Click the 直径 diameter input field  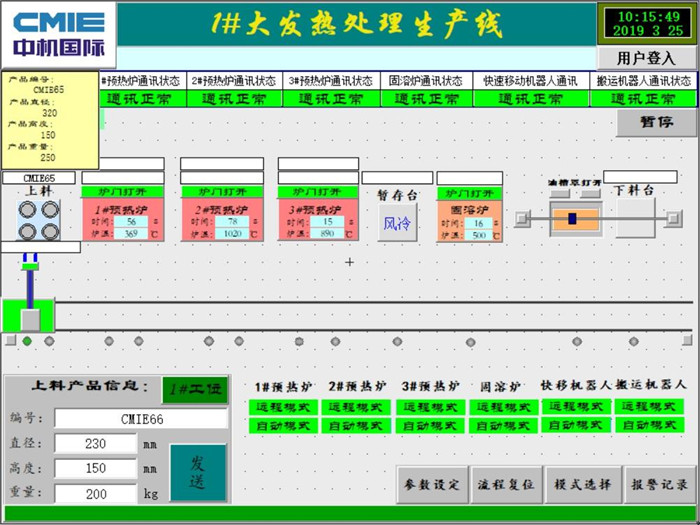click(x=95, y=443)
